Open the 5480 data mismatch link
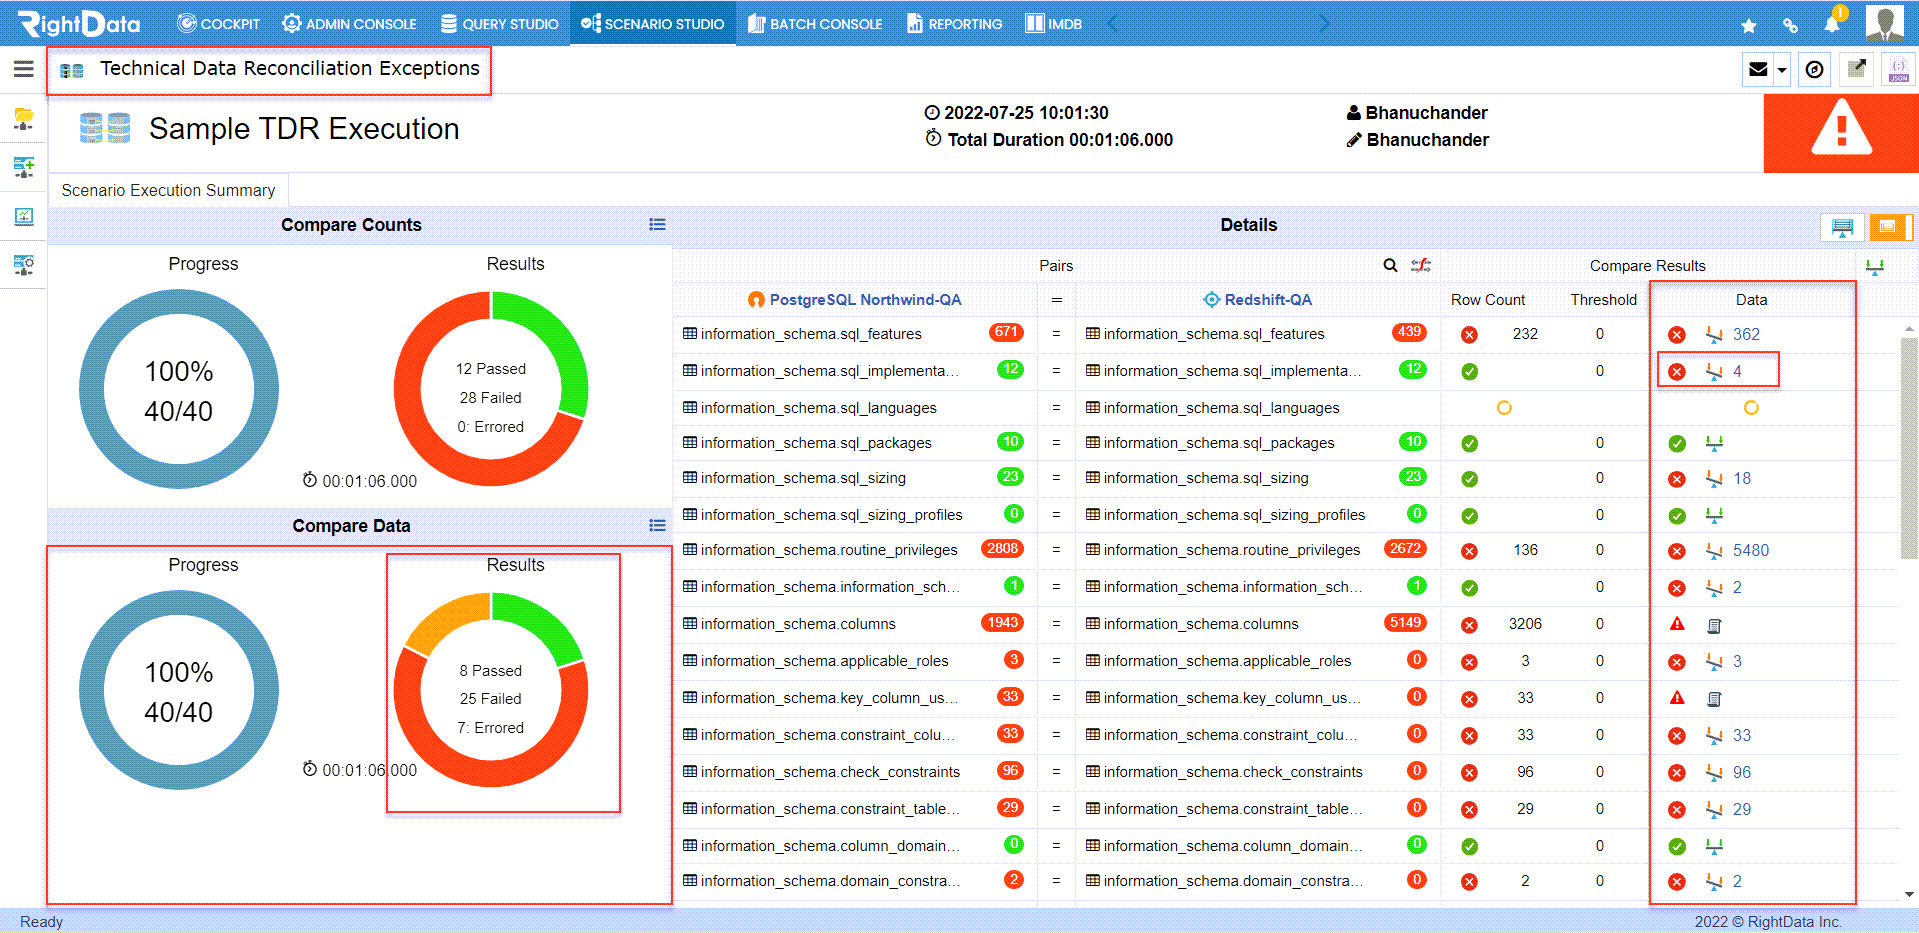The width and height of the screenshot is (1919, 933). (x=1751, y=550)
